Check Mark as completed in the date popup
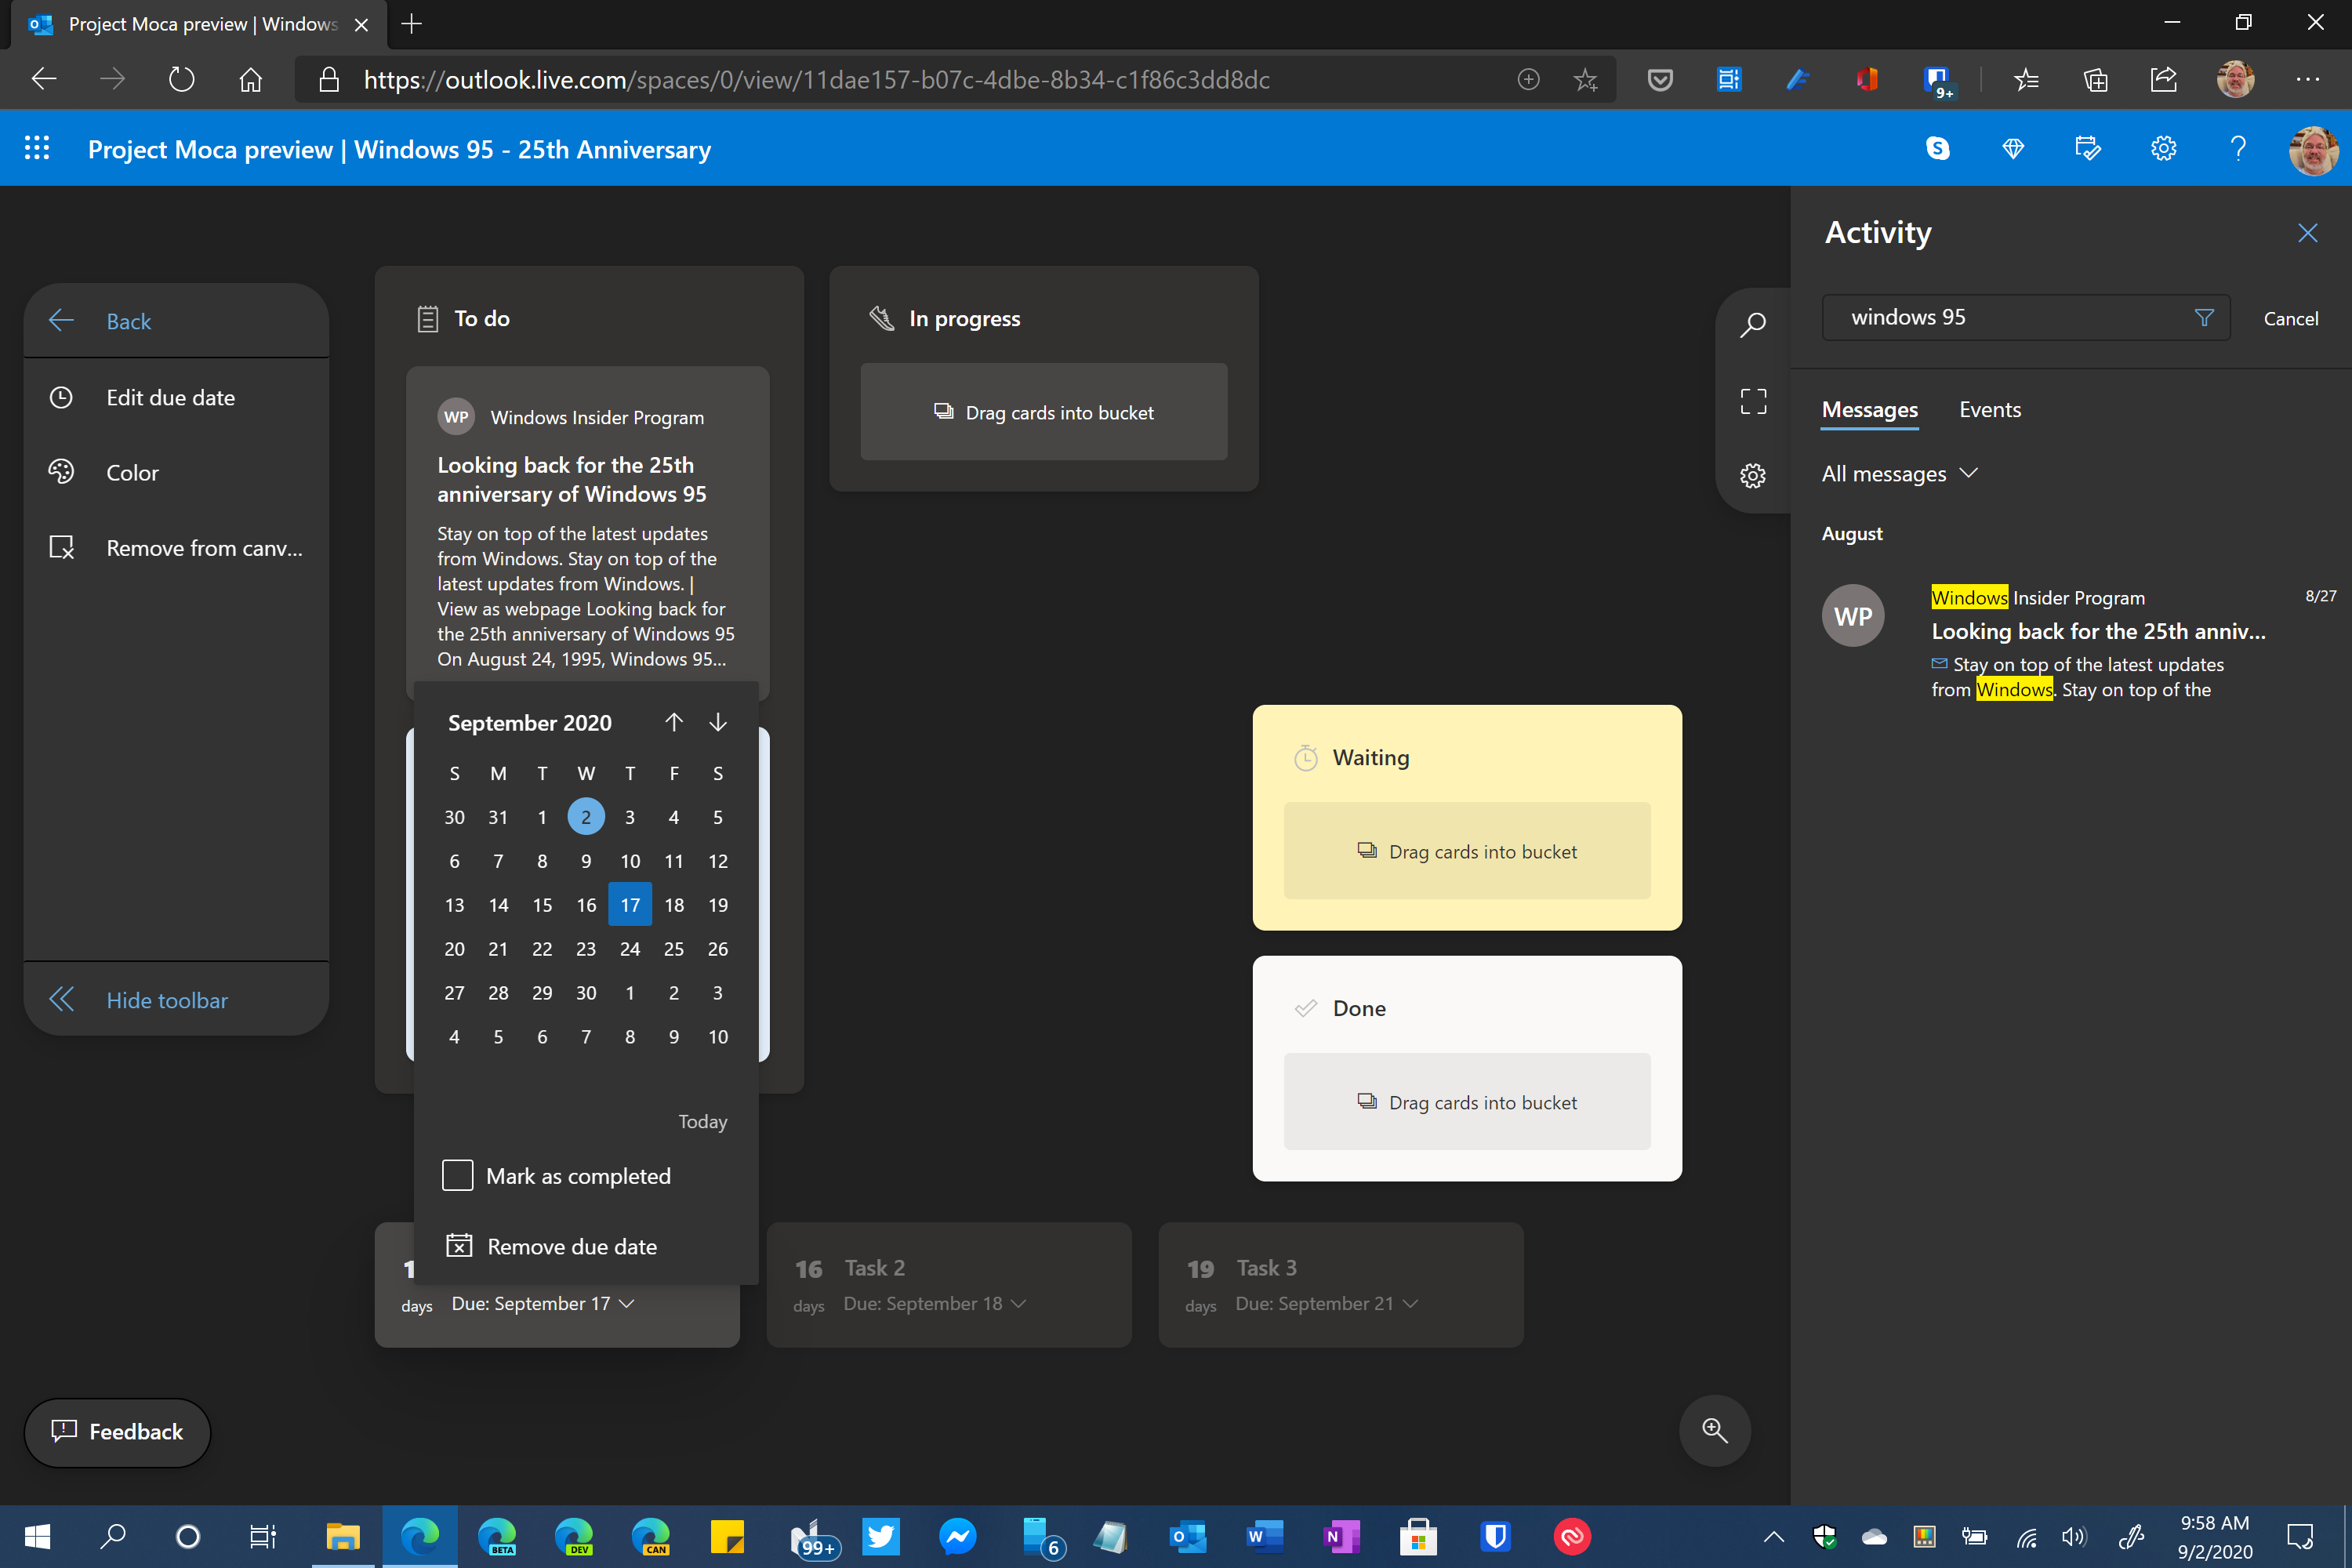Image resolution: width=2352 pixels, height=1568 pixels. pos(457,1175)
